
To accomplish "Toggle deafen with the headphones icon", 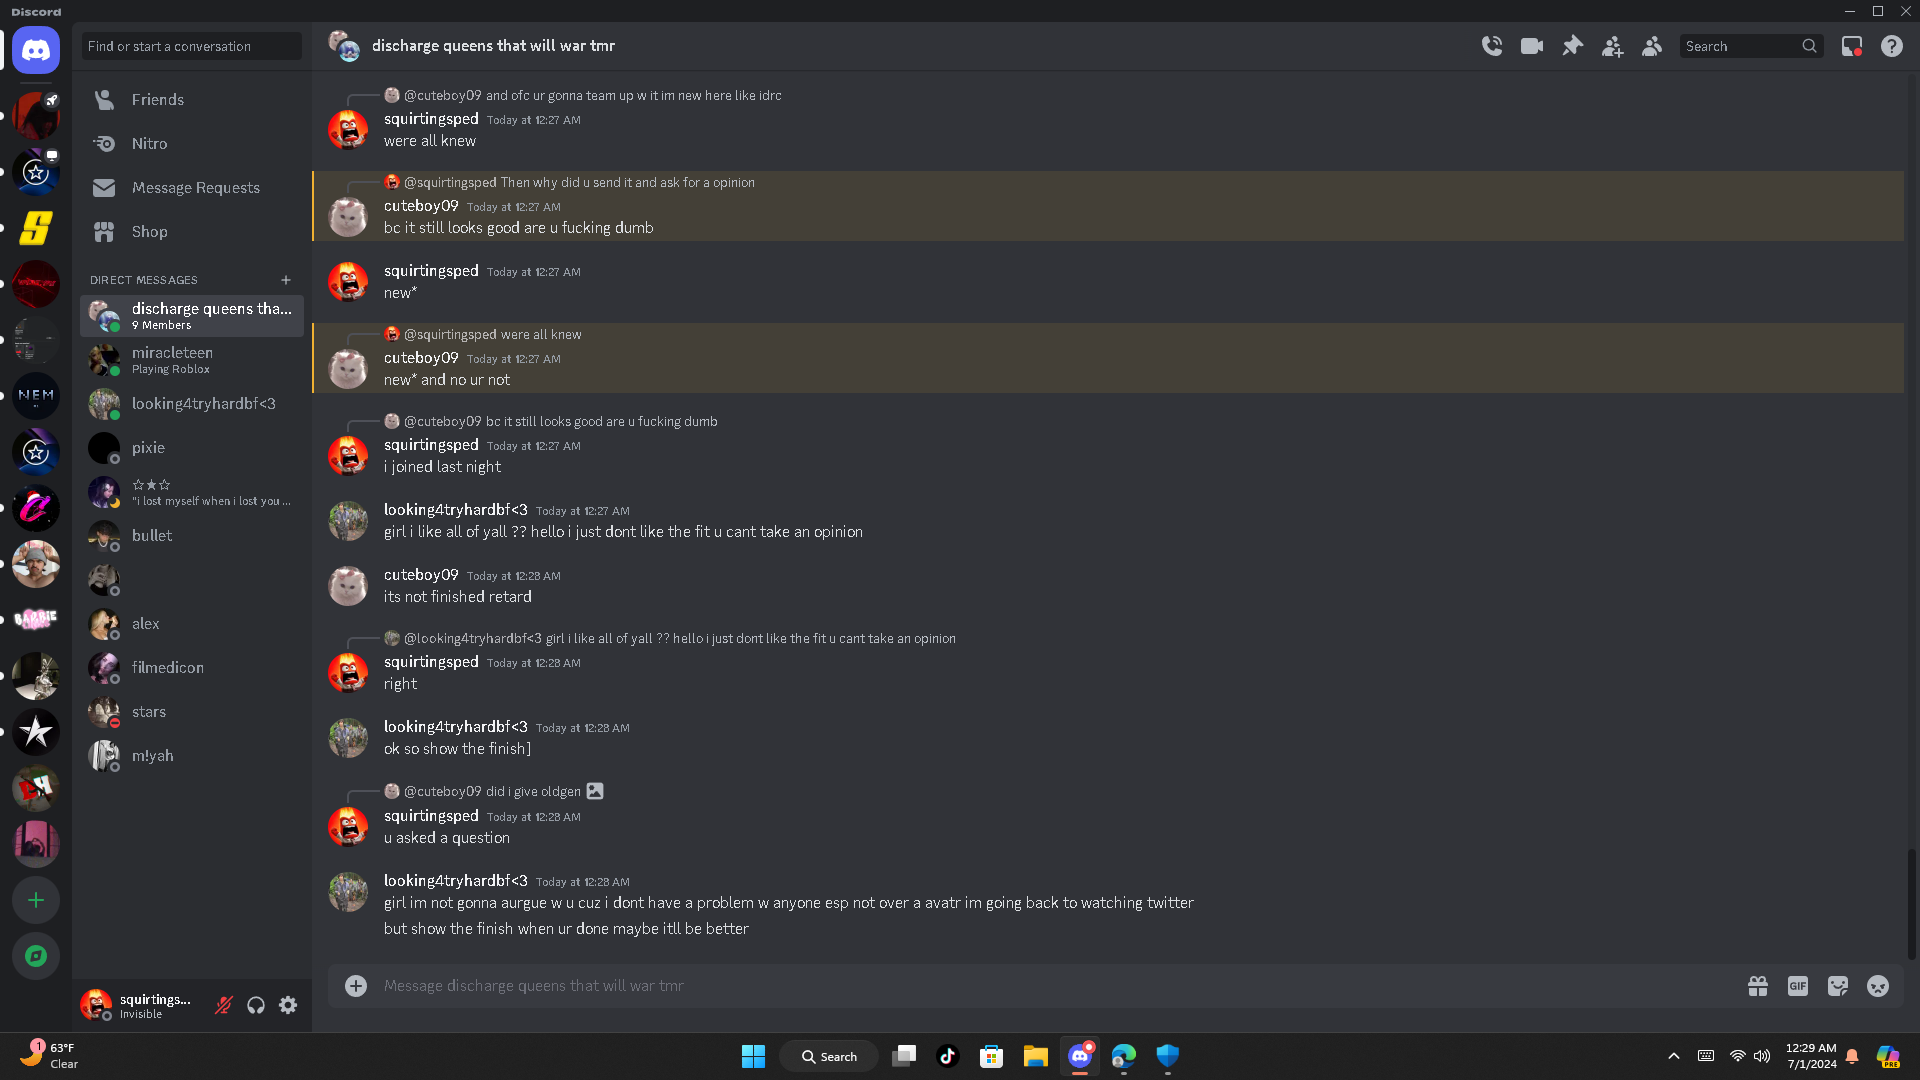I will point(256,1005).
